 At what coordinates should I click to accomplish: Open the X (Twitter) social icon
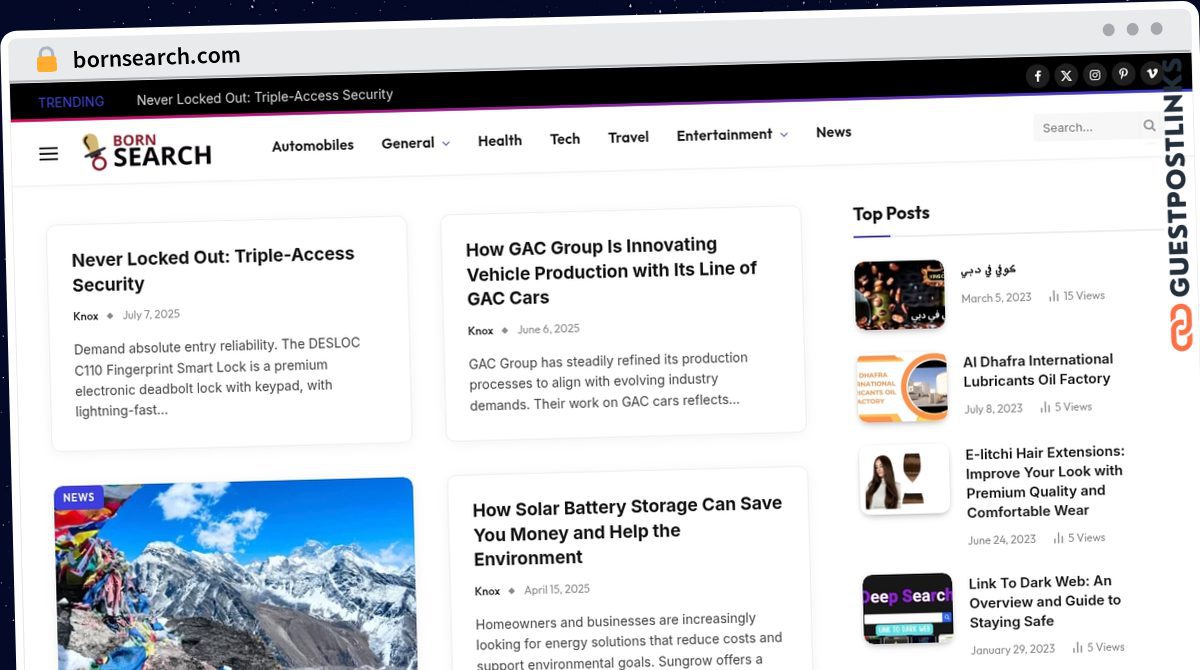pyautogui.click(x=1066, y=75)
